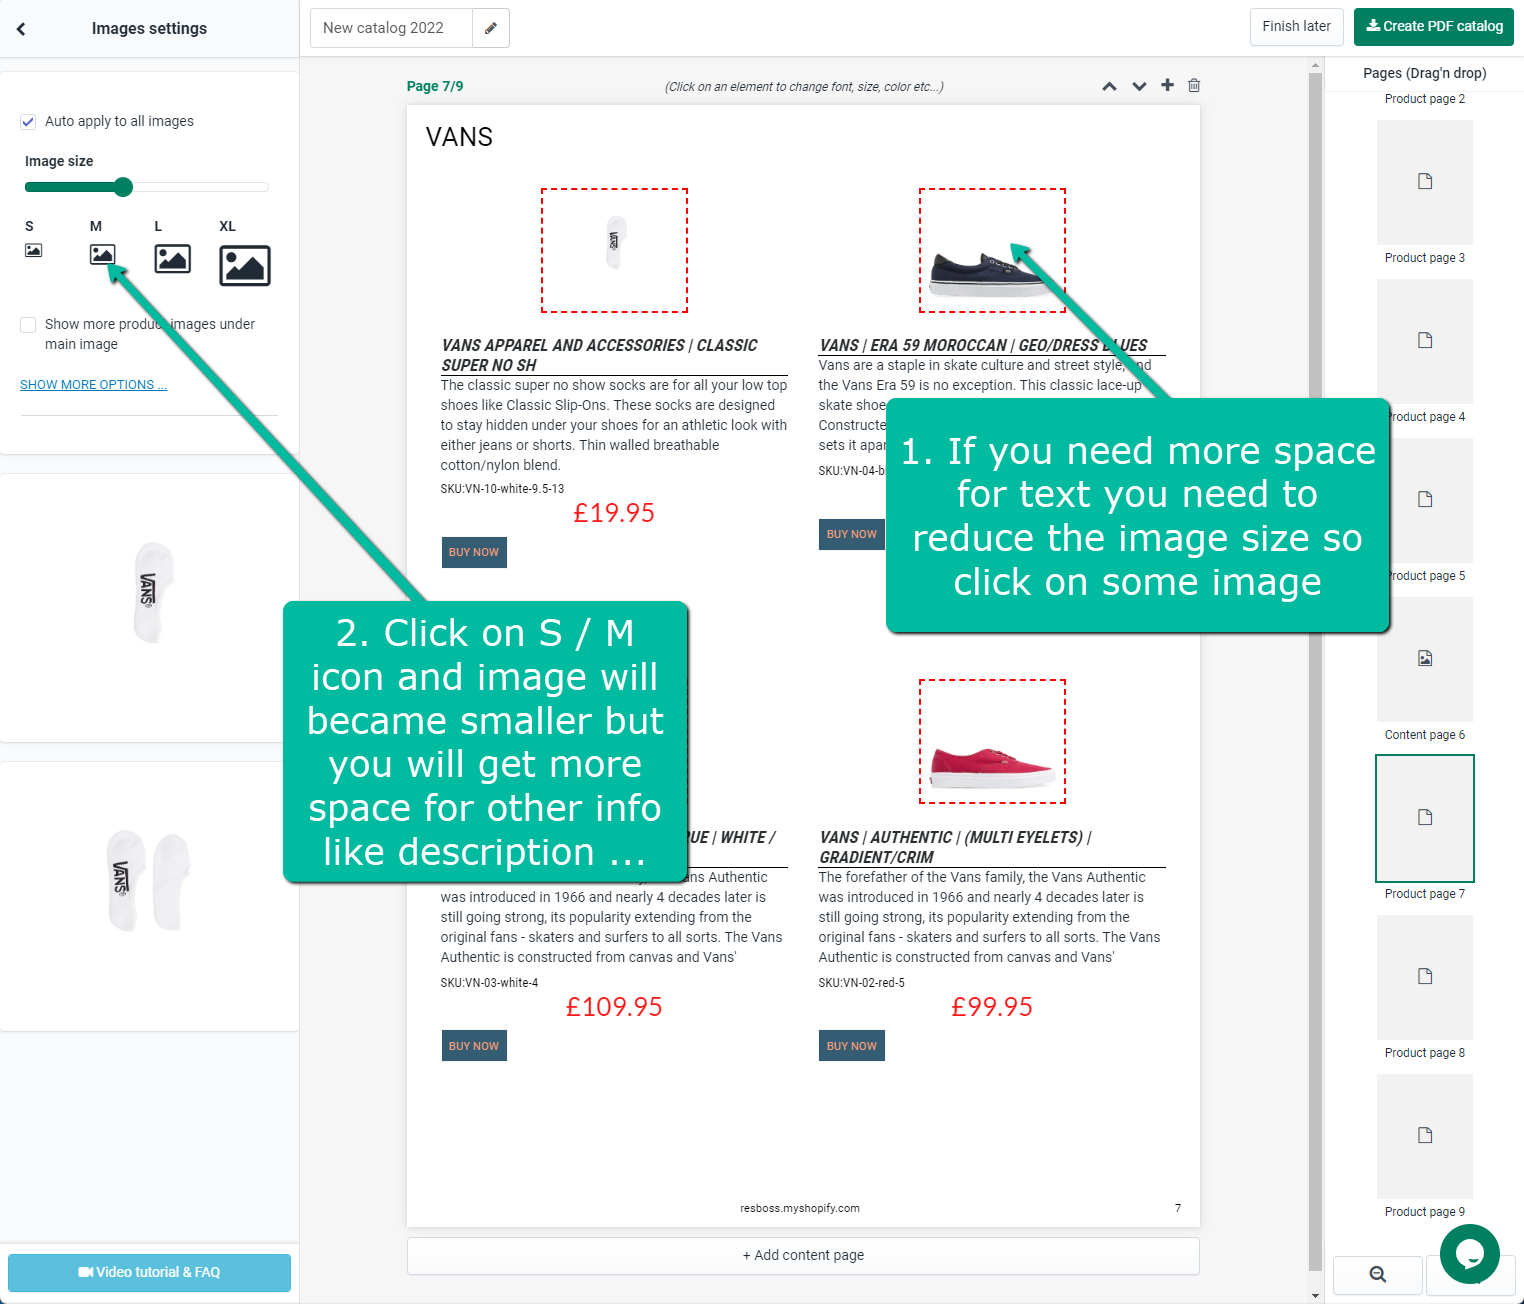Screen dimensions: 1524x1304
Task: Select red Authentic shoe image
Action: (992, 741)
